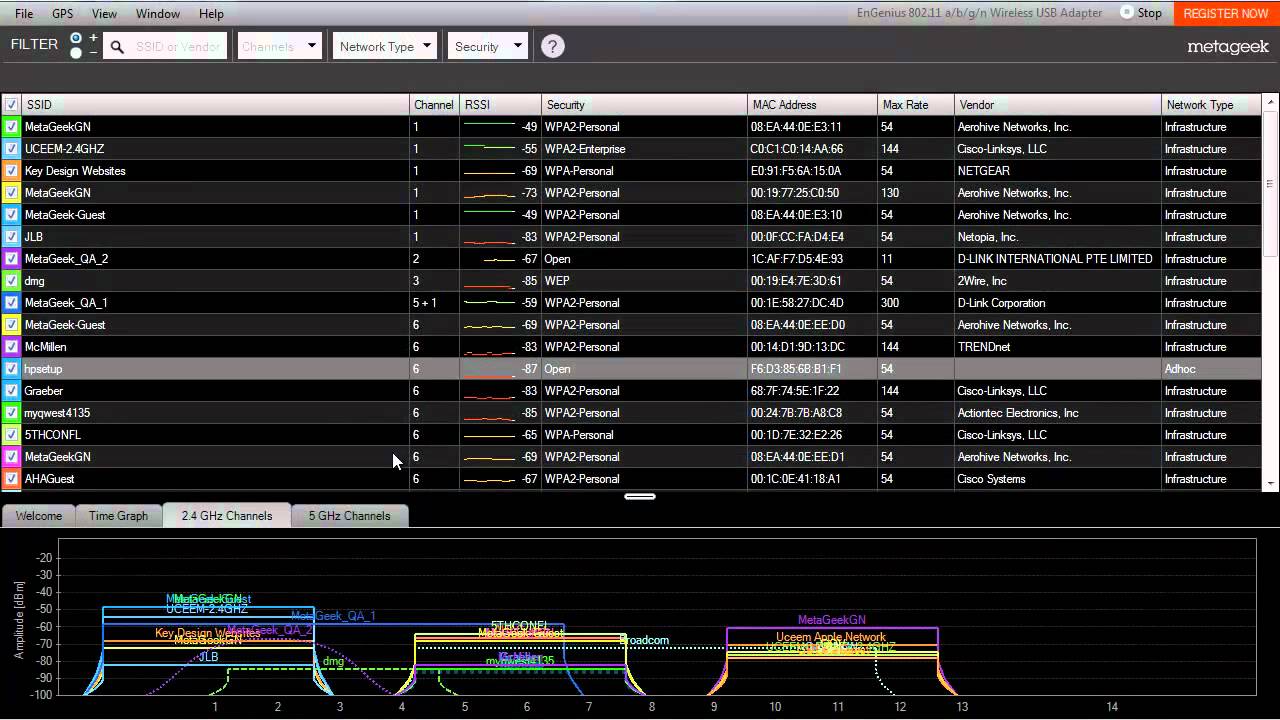Screen dimensions: 1280x720
Task: Switch to the 5 GHz Channels tab
Action: coord(349,516)
